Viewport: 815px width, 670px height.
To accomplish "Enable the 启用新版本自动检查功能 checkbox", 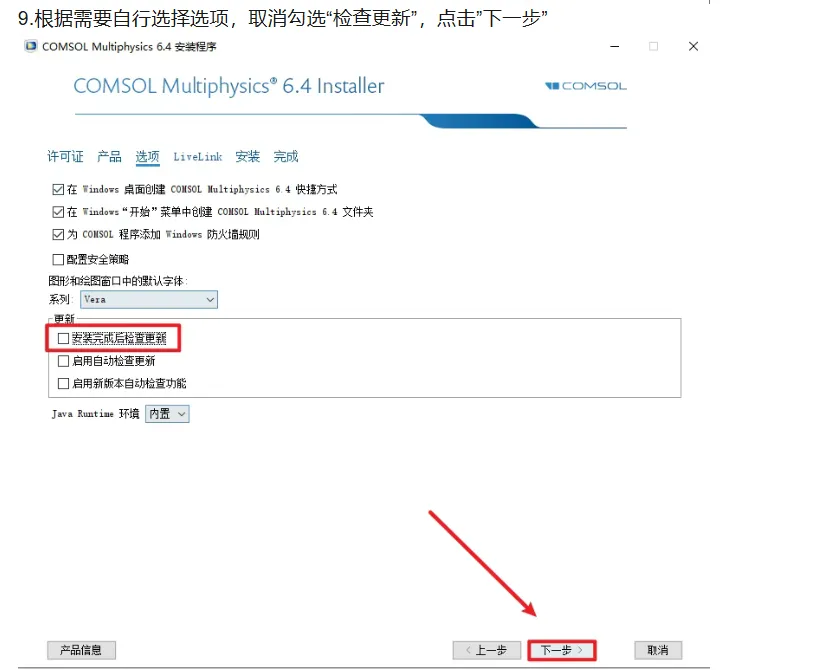I will (x=63, y=383).
